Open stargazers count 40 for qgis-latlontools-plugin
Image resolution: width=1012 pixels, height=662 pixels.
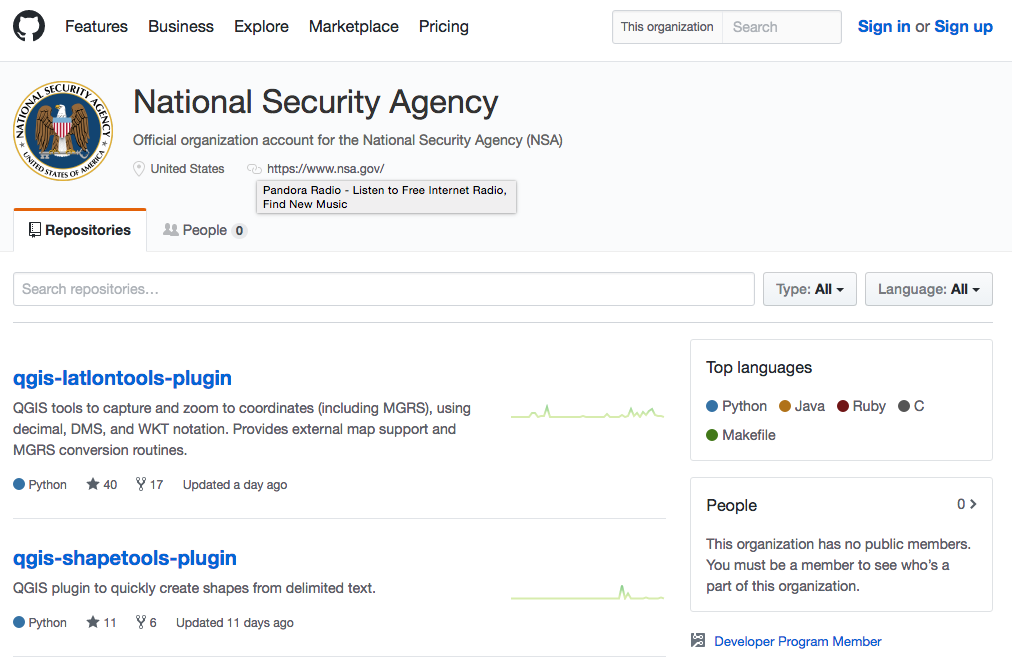(102, 485)
